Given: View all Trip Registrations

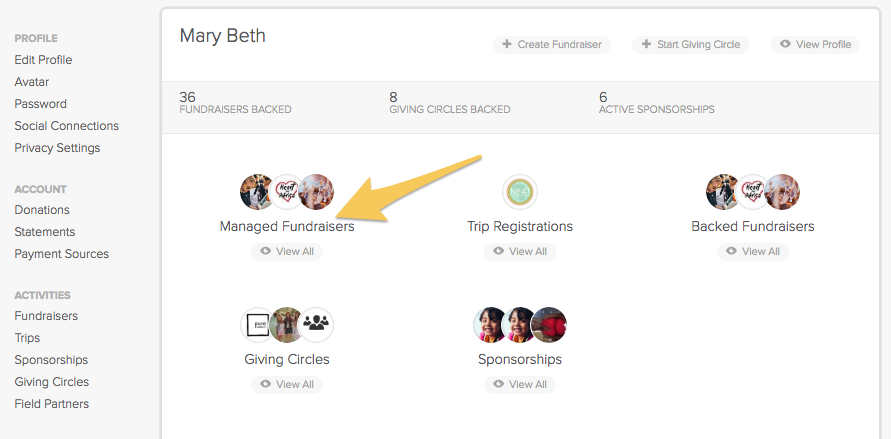Looking at the screenshot, I should 520,252.
